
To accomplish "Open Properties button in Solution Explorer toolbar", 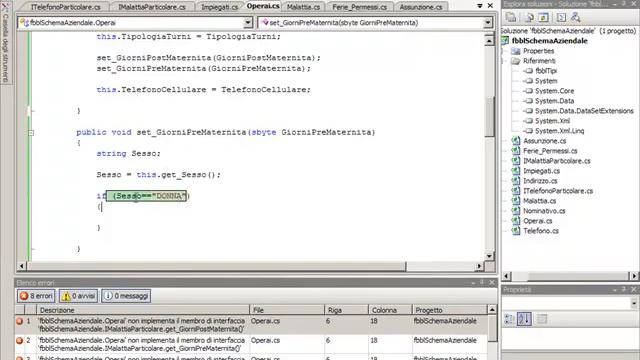I will click(x=511, y=18).
